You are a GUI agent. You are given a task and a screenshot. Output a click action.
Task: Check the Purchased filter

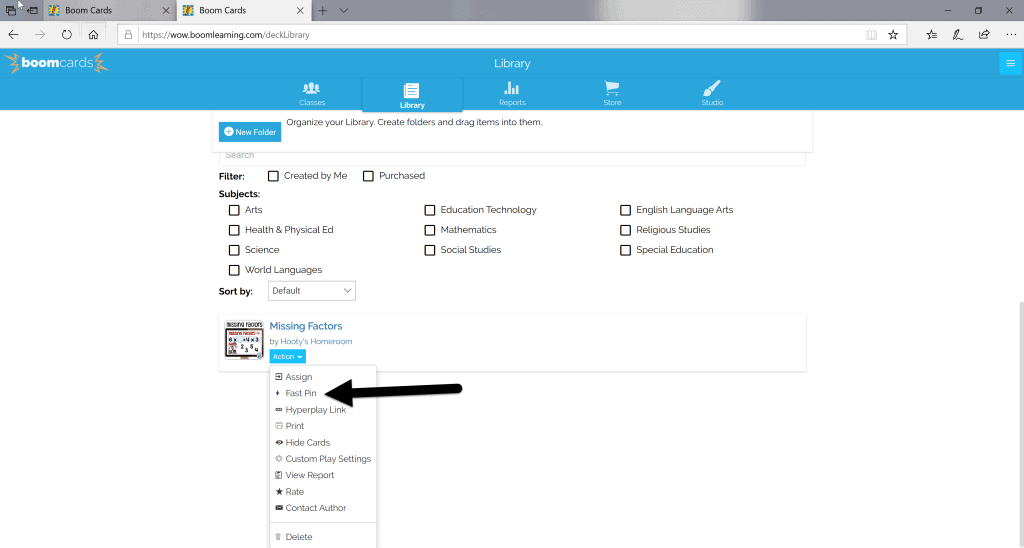click(x=368, y=176)
